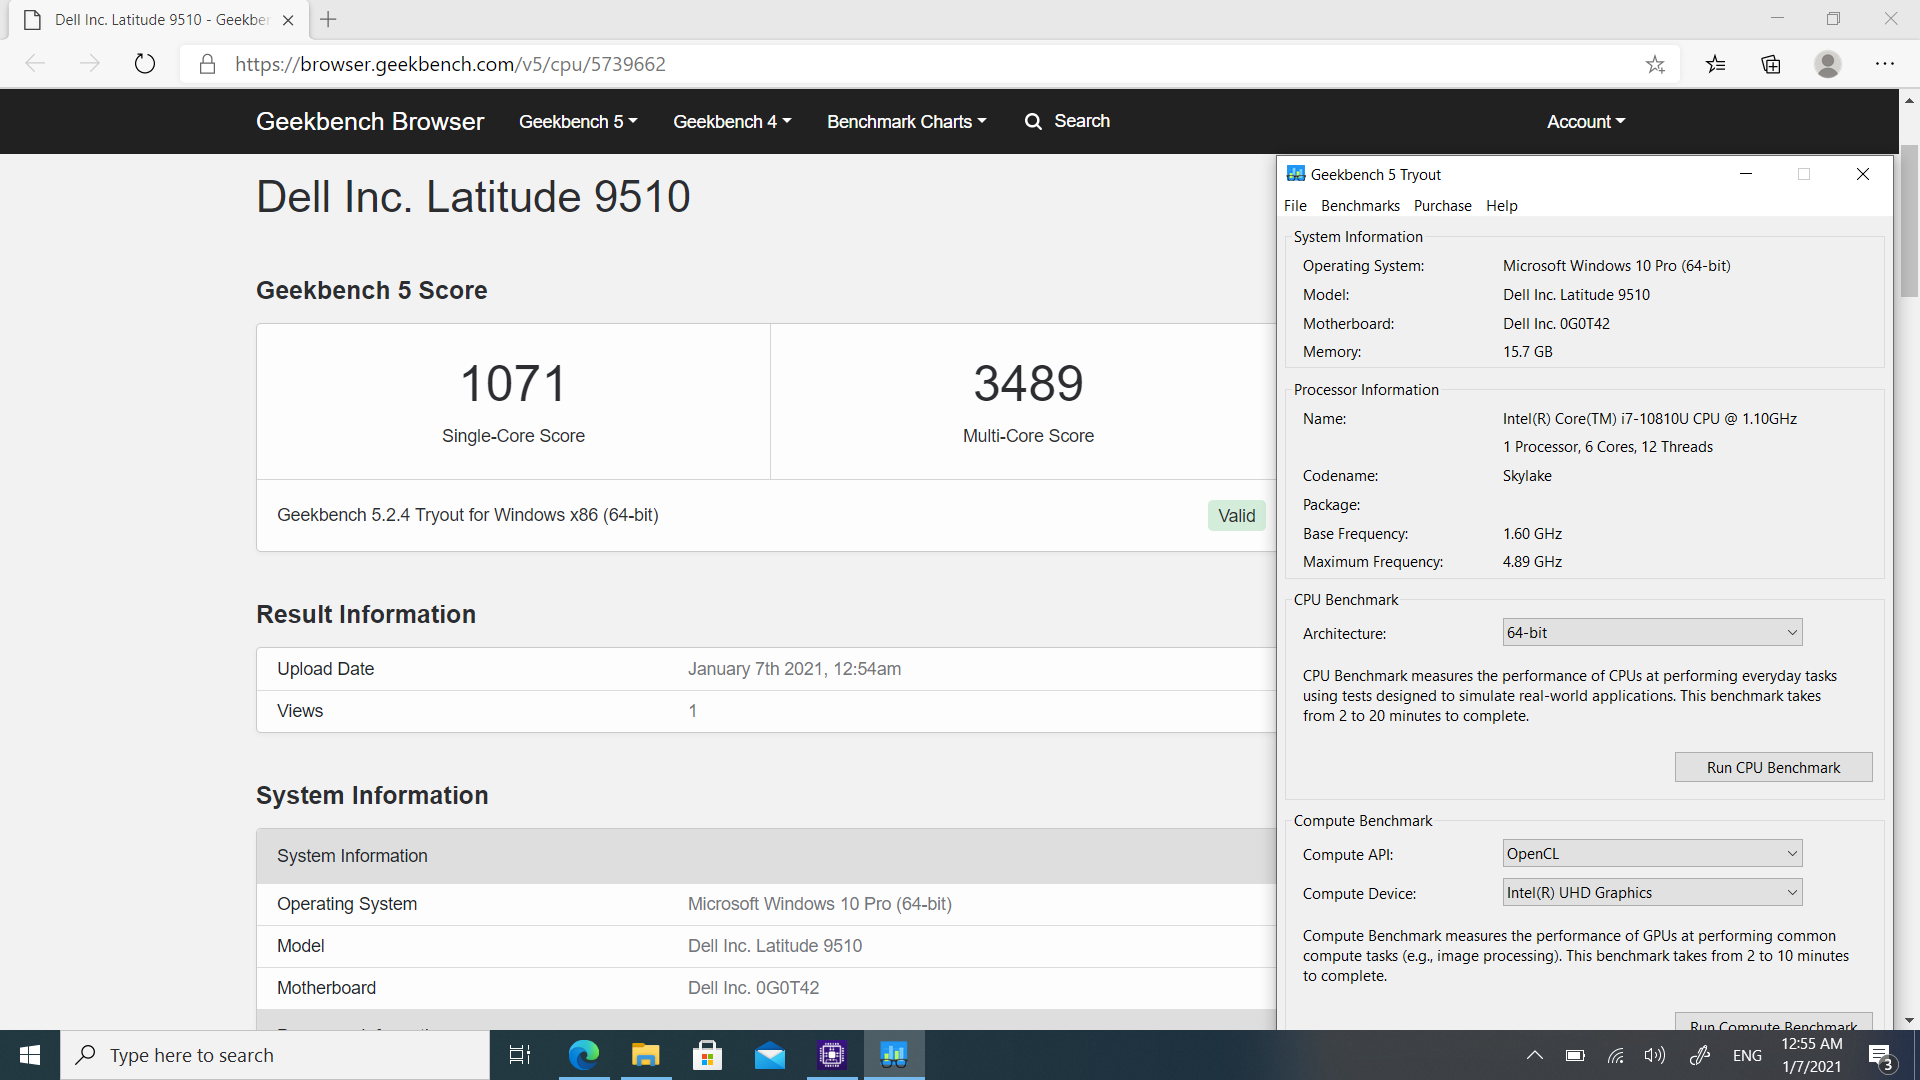The image size is (1920, 1080).
Task: Click the site padlock icon
Action: coord(207,64)
